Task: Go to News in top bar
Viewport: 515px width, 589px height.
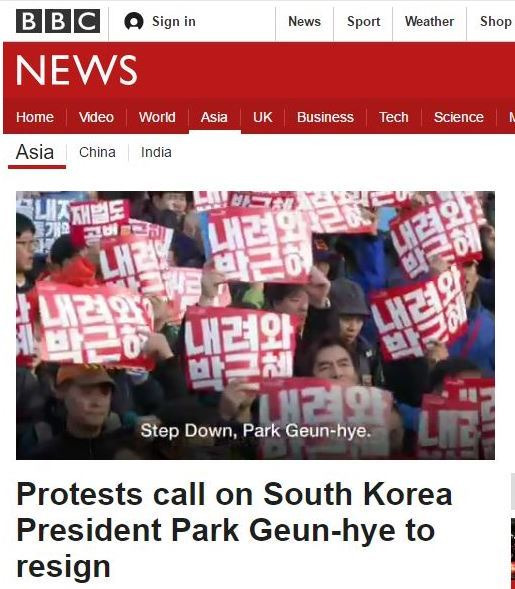Action: coord(304,21)
